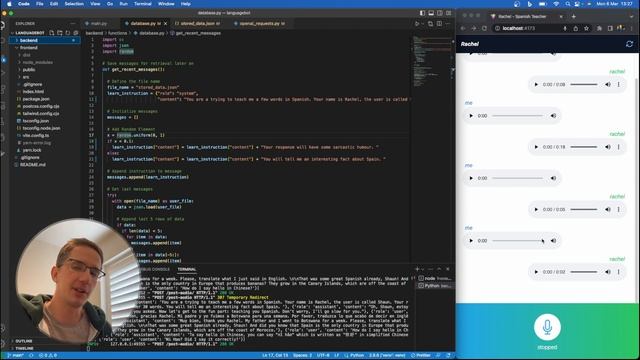Switch to the openai_requests.py editor tab
This screenshot has height=360, width=640.
tap(260, 24)
